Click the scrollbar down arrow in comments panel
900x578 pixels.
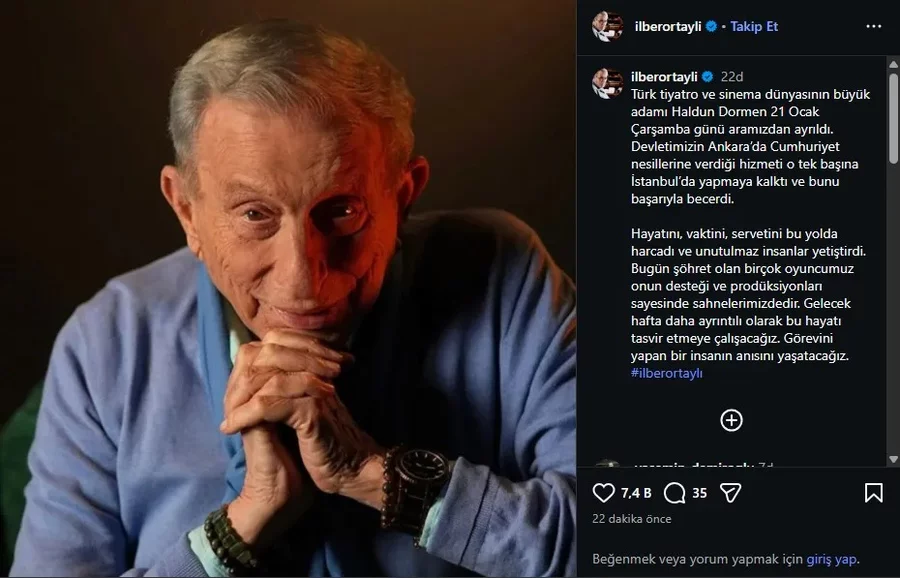point(893,459)
